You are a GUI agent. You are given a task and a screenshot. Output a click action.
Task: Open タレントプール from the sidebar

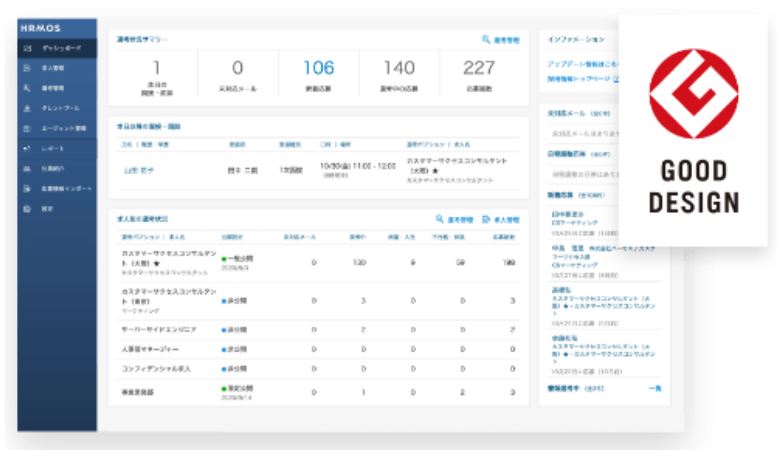[x=57, y=108]
